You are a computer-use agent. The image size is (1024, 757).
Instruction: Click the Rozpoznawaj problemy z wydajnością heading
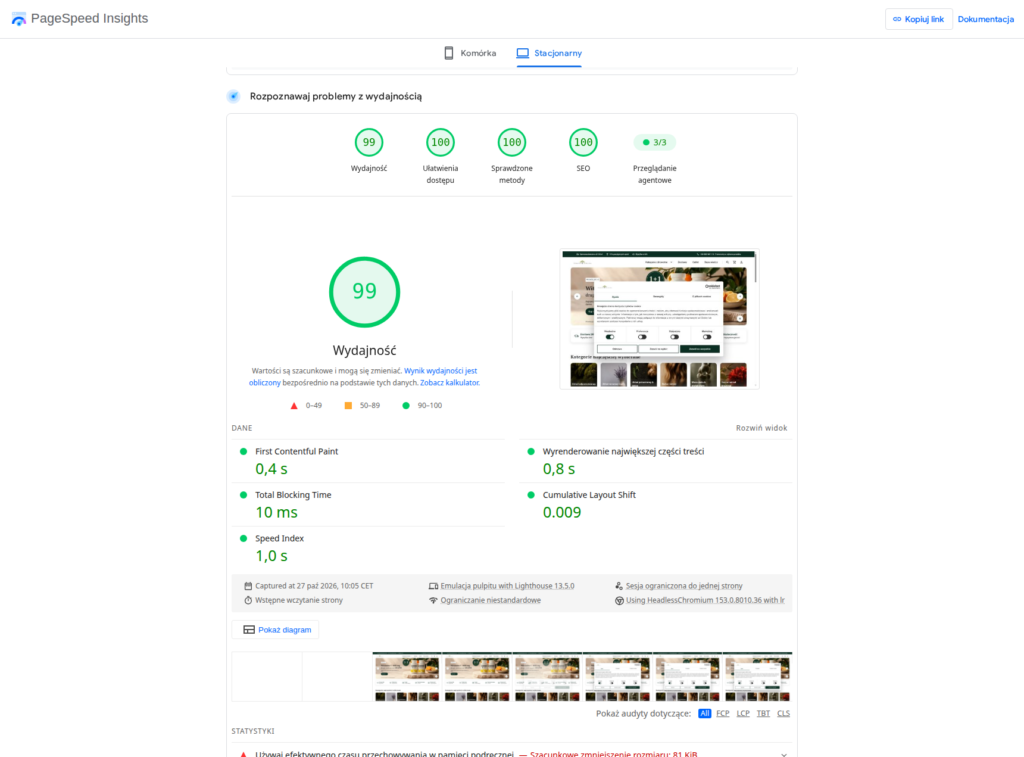click(336, 96)
